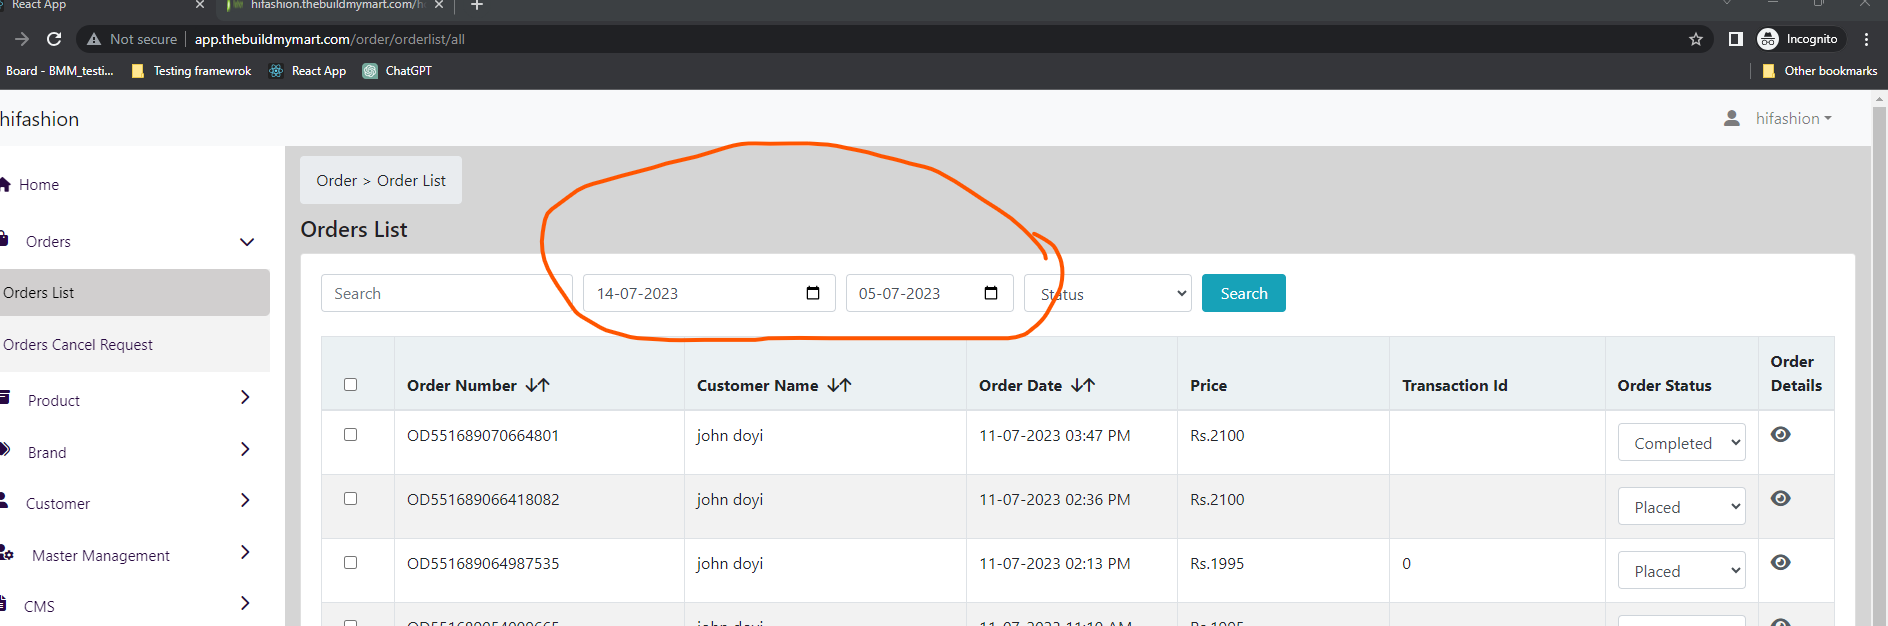Viewport: 1888px width, 626px height.
Task: Click the page vertical scrollbar
Action: [x=1879, y=360]
